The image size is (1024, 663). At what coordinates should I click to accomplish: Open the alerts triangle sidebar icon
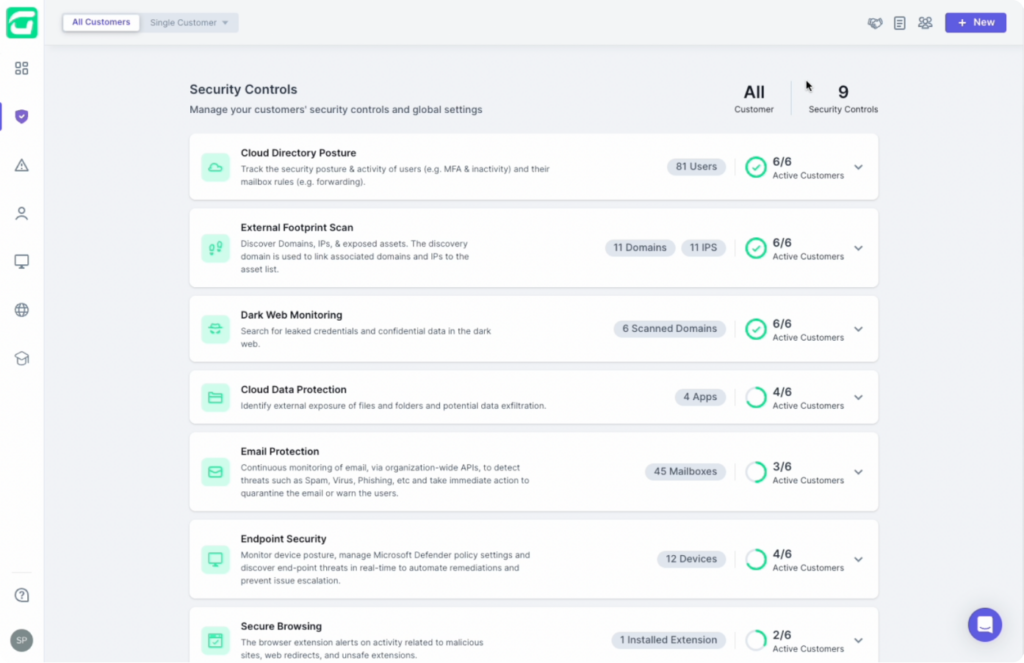click(22, 165)
